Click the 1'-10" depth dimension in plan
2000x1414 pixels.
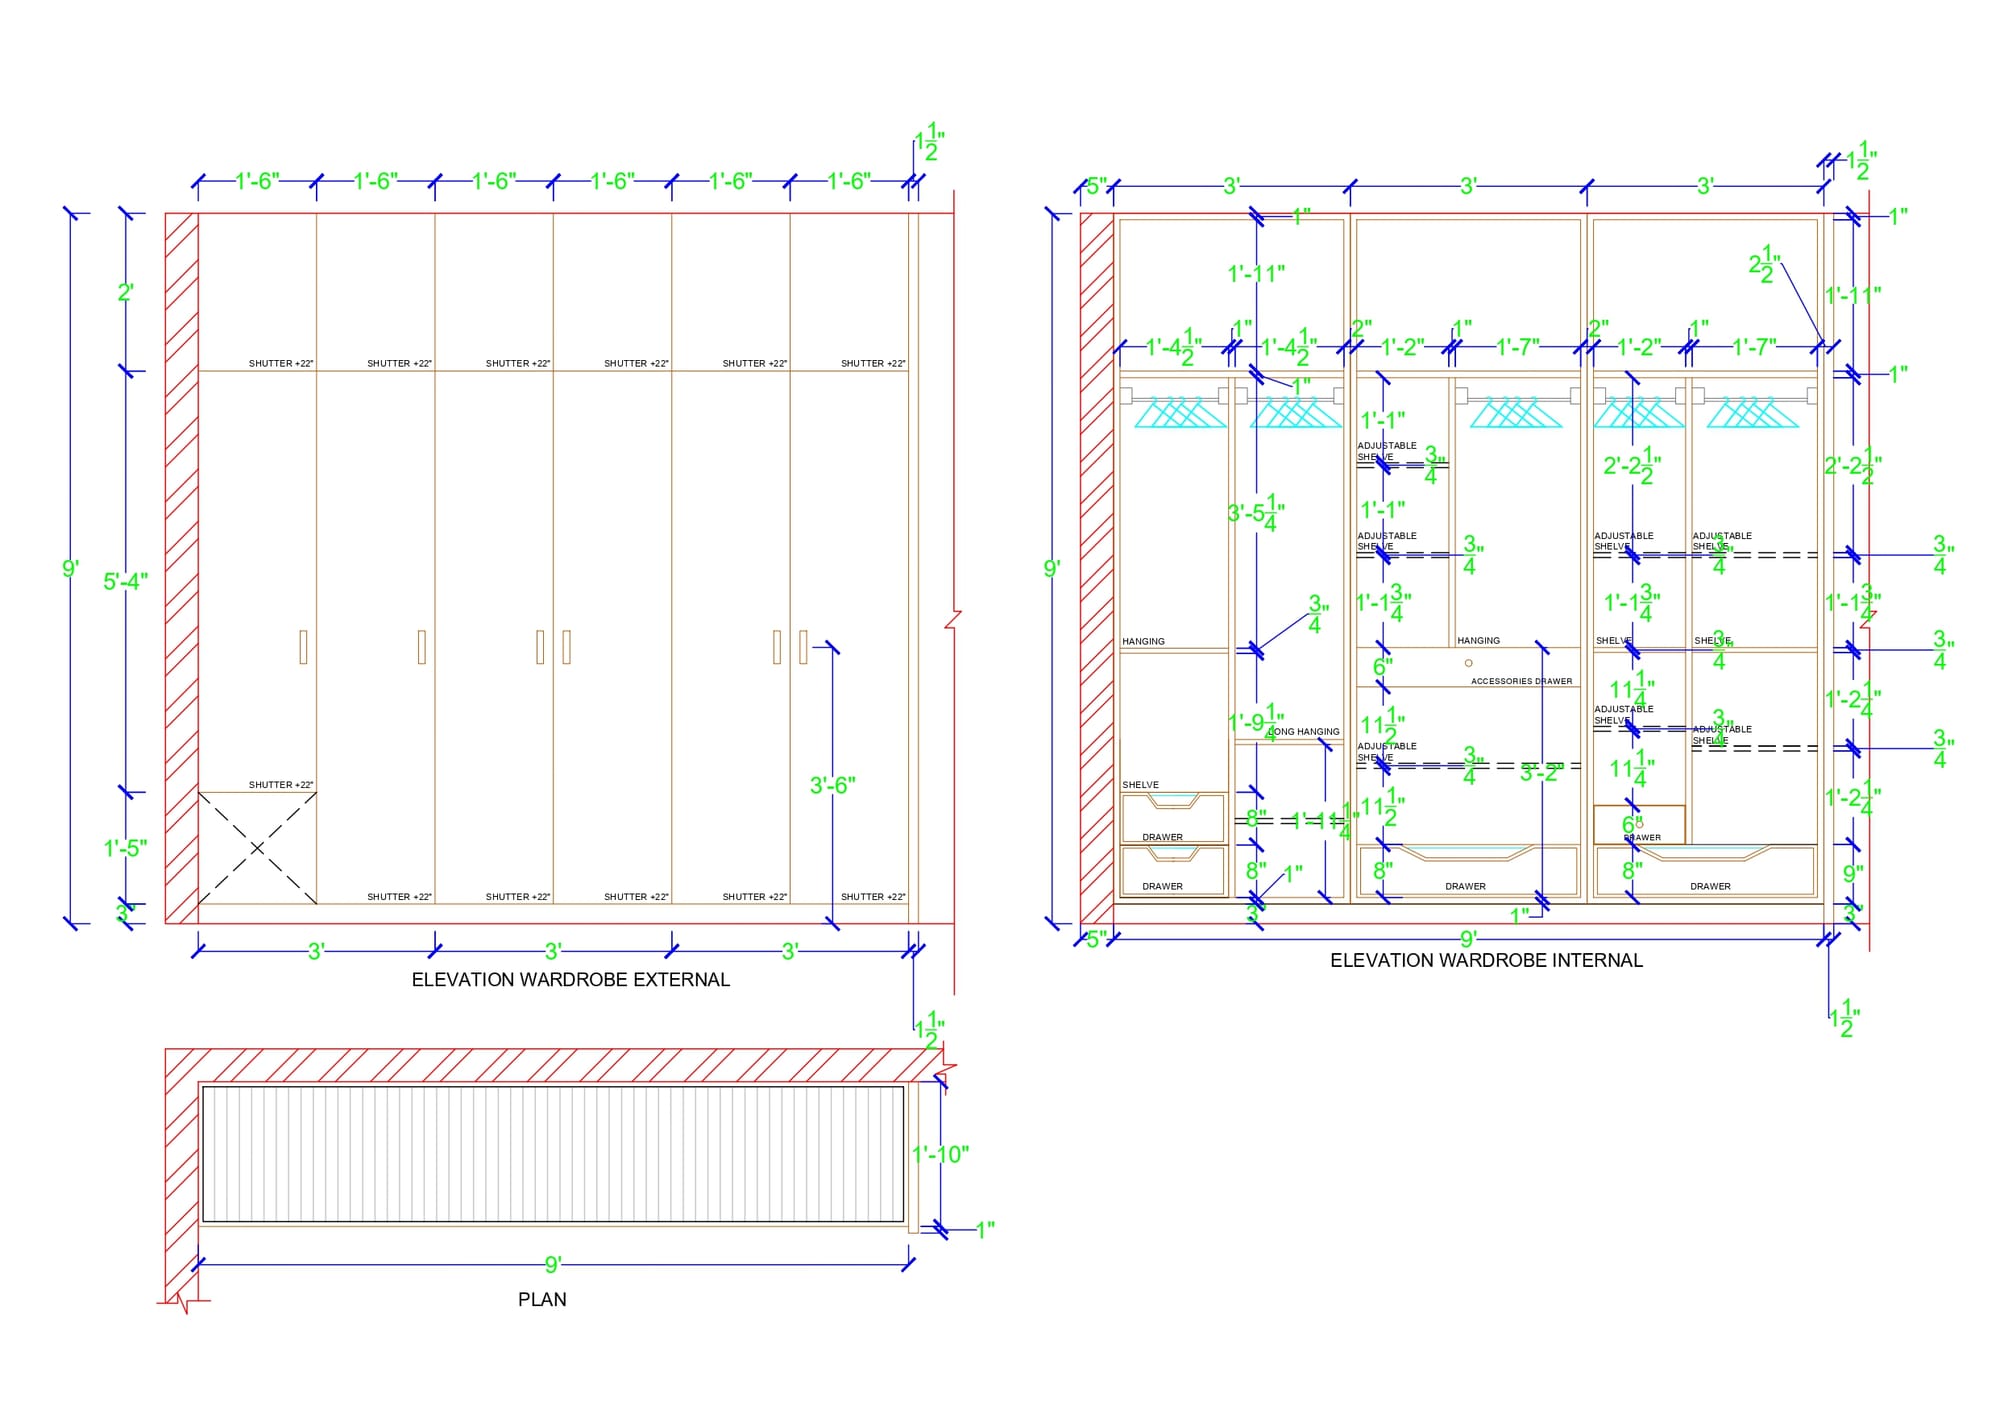(x=940, y=1155)
